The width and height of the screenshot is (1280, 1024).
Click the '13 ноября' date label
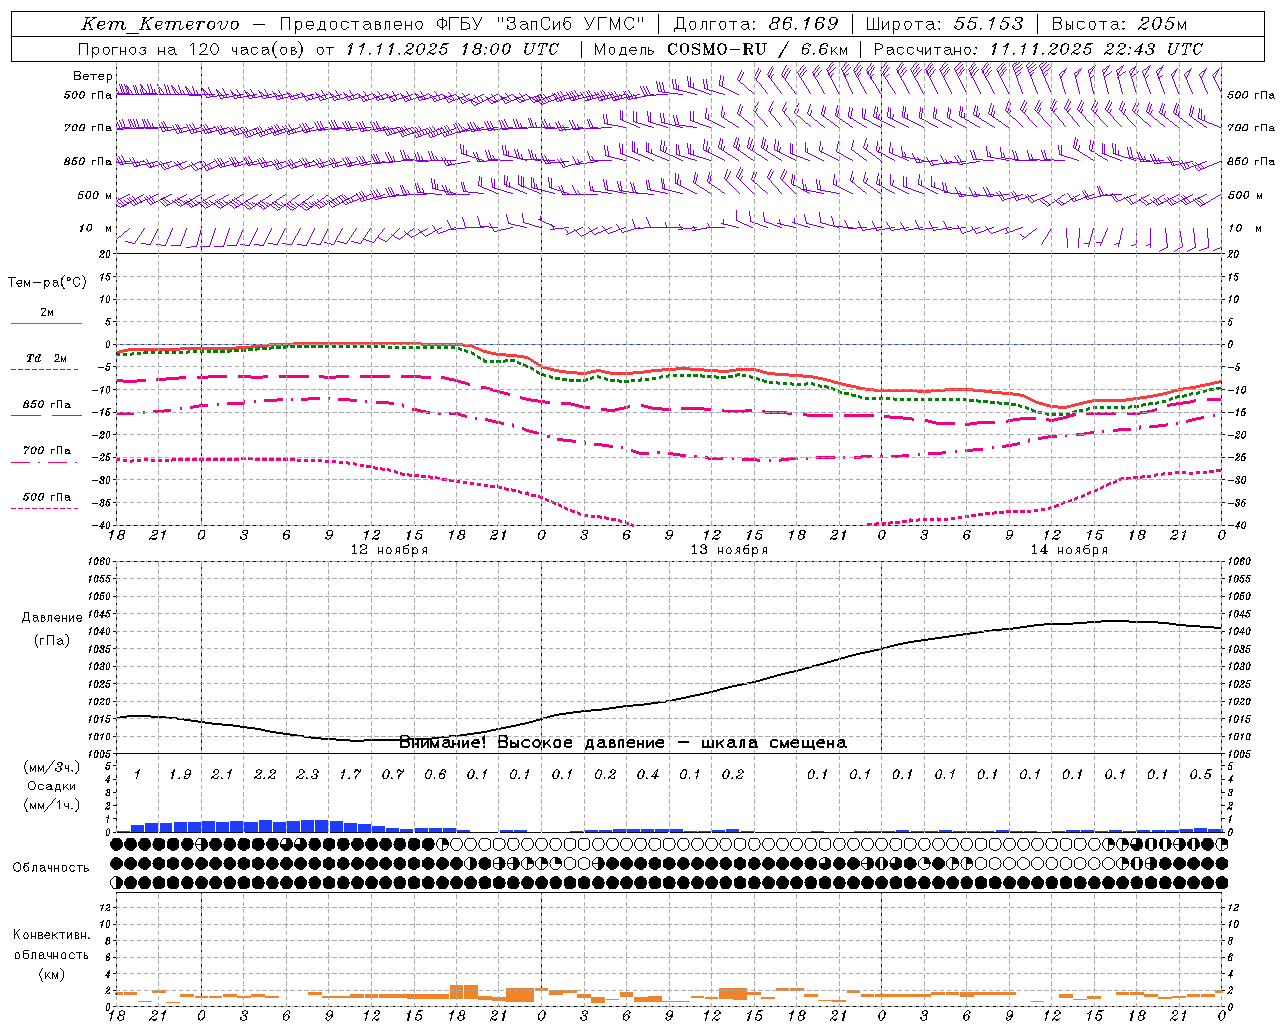729,550
